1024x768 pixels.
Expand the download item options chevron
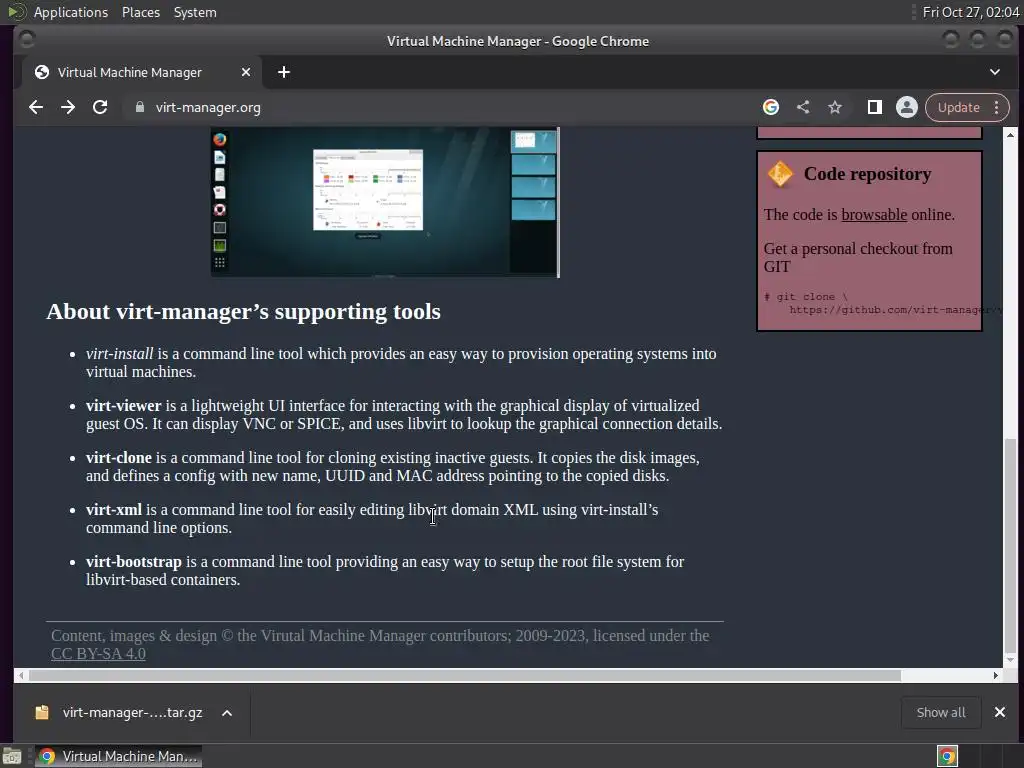click(227, 712)
